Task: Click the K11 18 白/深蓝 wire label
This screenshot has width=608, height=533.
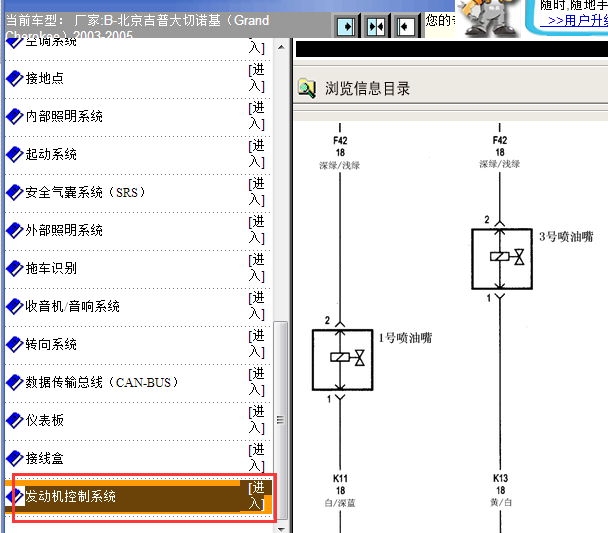Action: click(x=340, y=490)
